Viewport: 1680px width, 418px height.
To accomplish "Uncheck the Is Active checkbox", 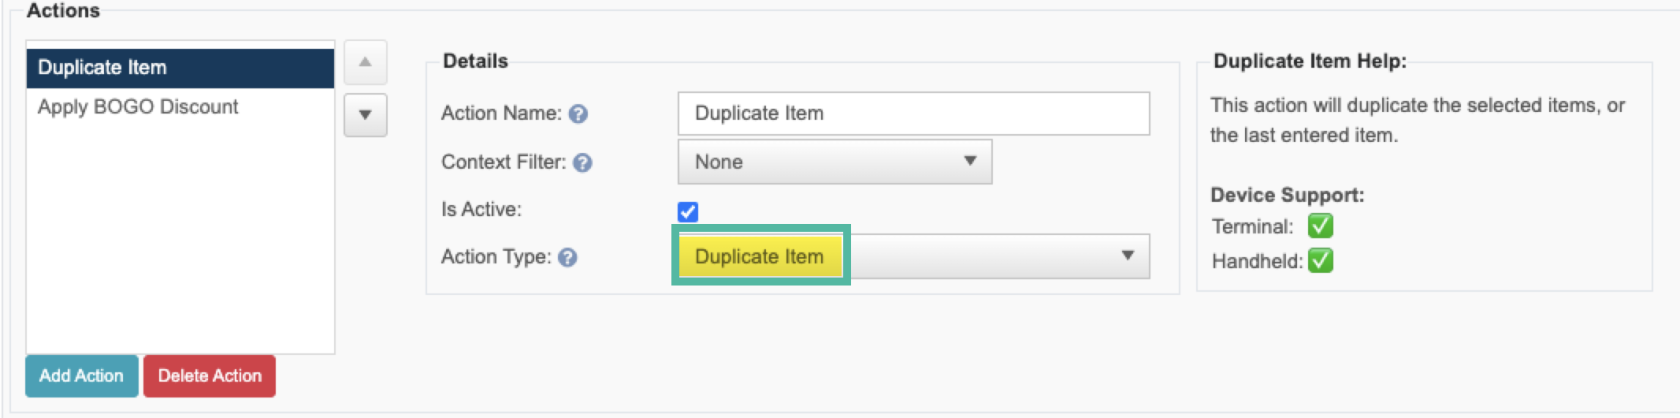I will click(688, 212).
